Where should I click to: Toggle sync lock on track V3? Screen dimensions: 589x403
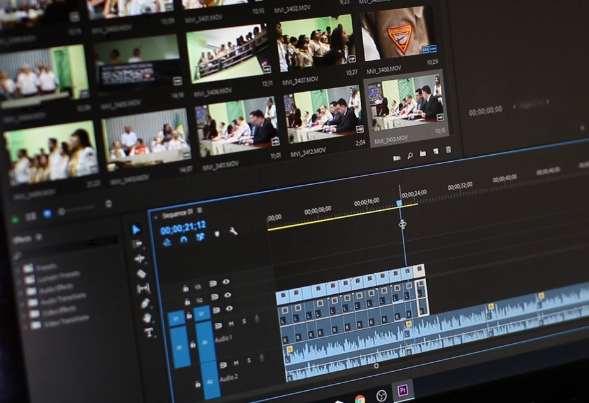(213, 283)
